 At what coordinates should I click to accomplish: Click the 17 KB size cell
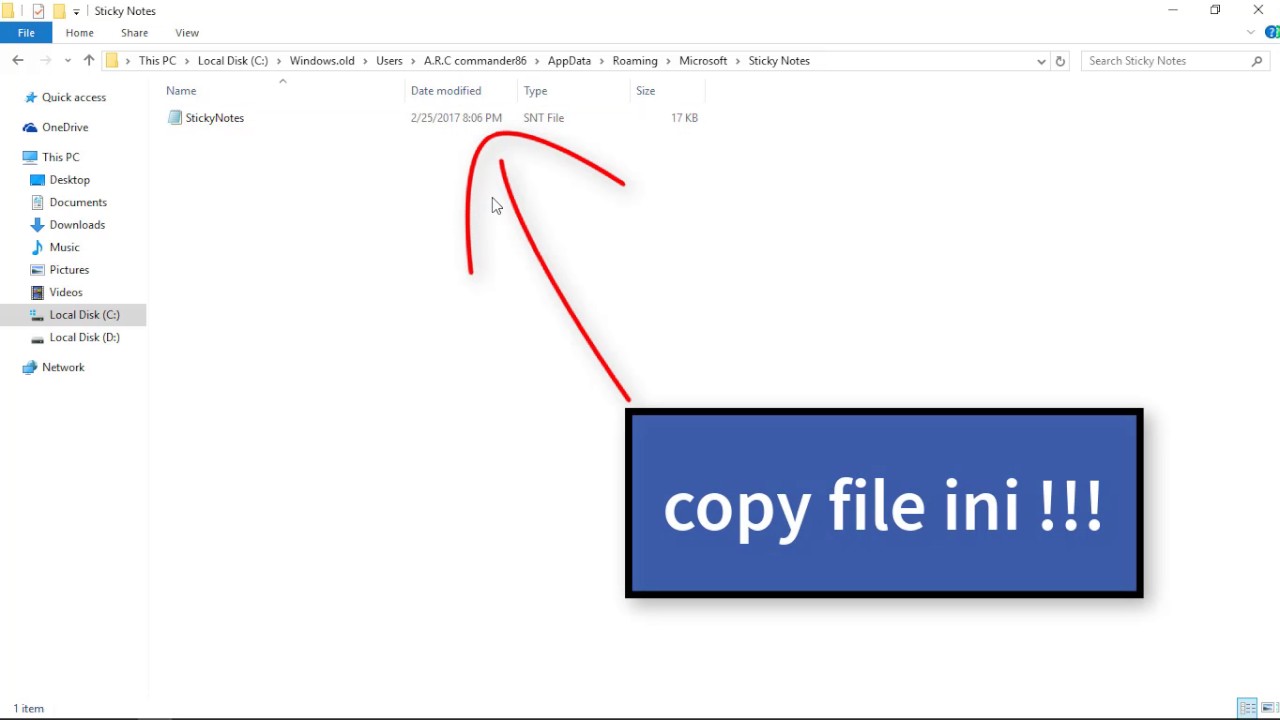(x=684, y=118)
